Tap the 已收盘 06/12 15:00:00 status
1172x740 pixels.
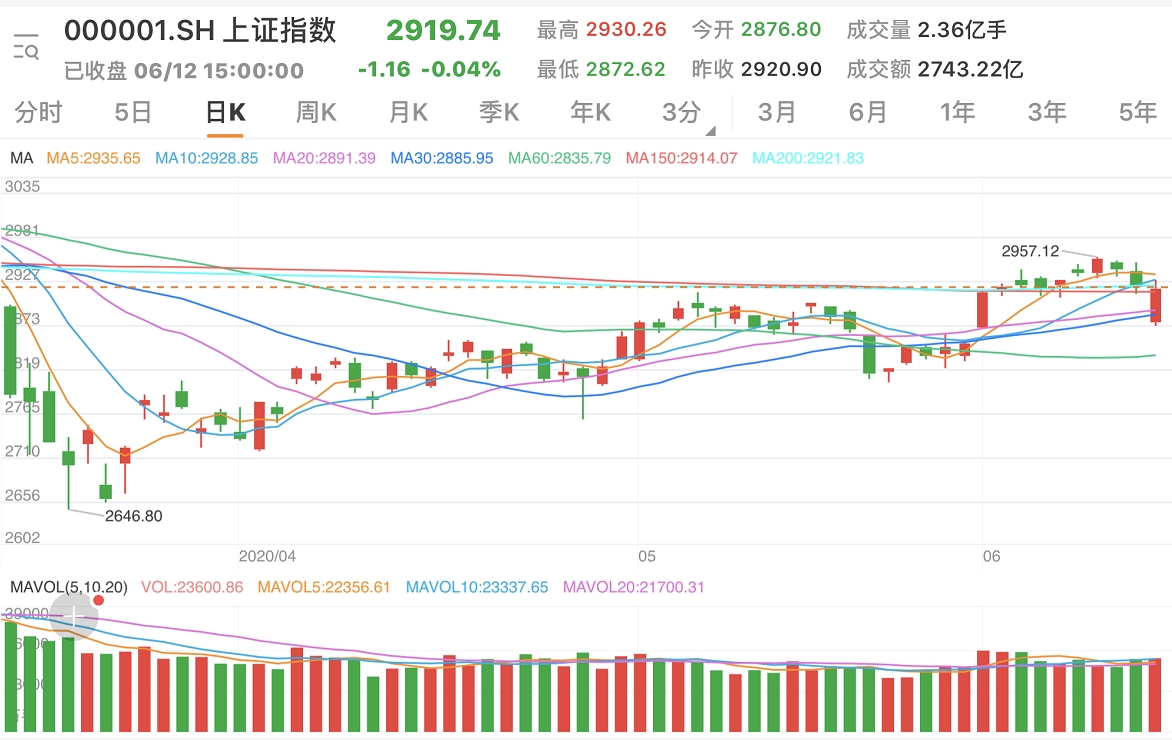point(184,71)
